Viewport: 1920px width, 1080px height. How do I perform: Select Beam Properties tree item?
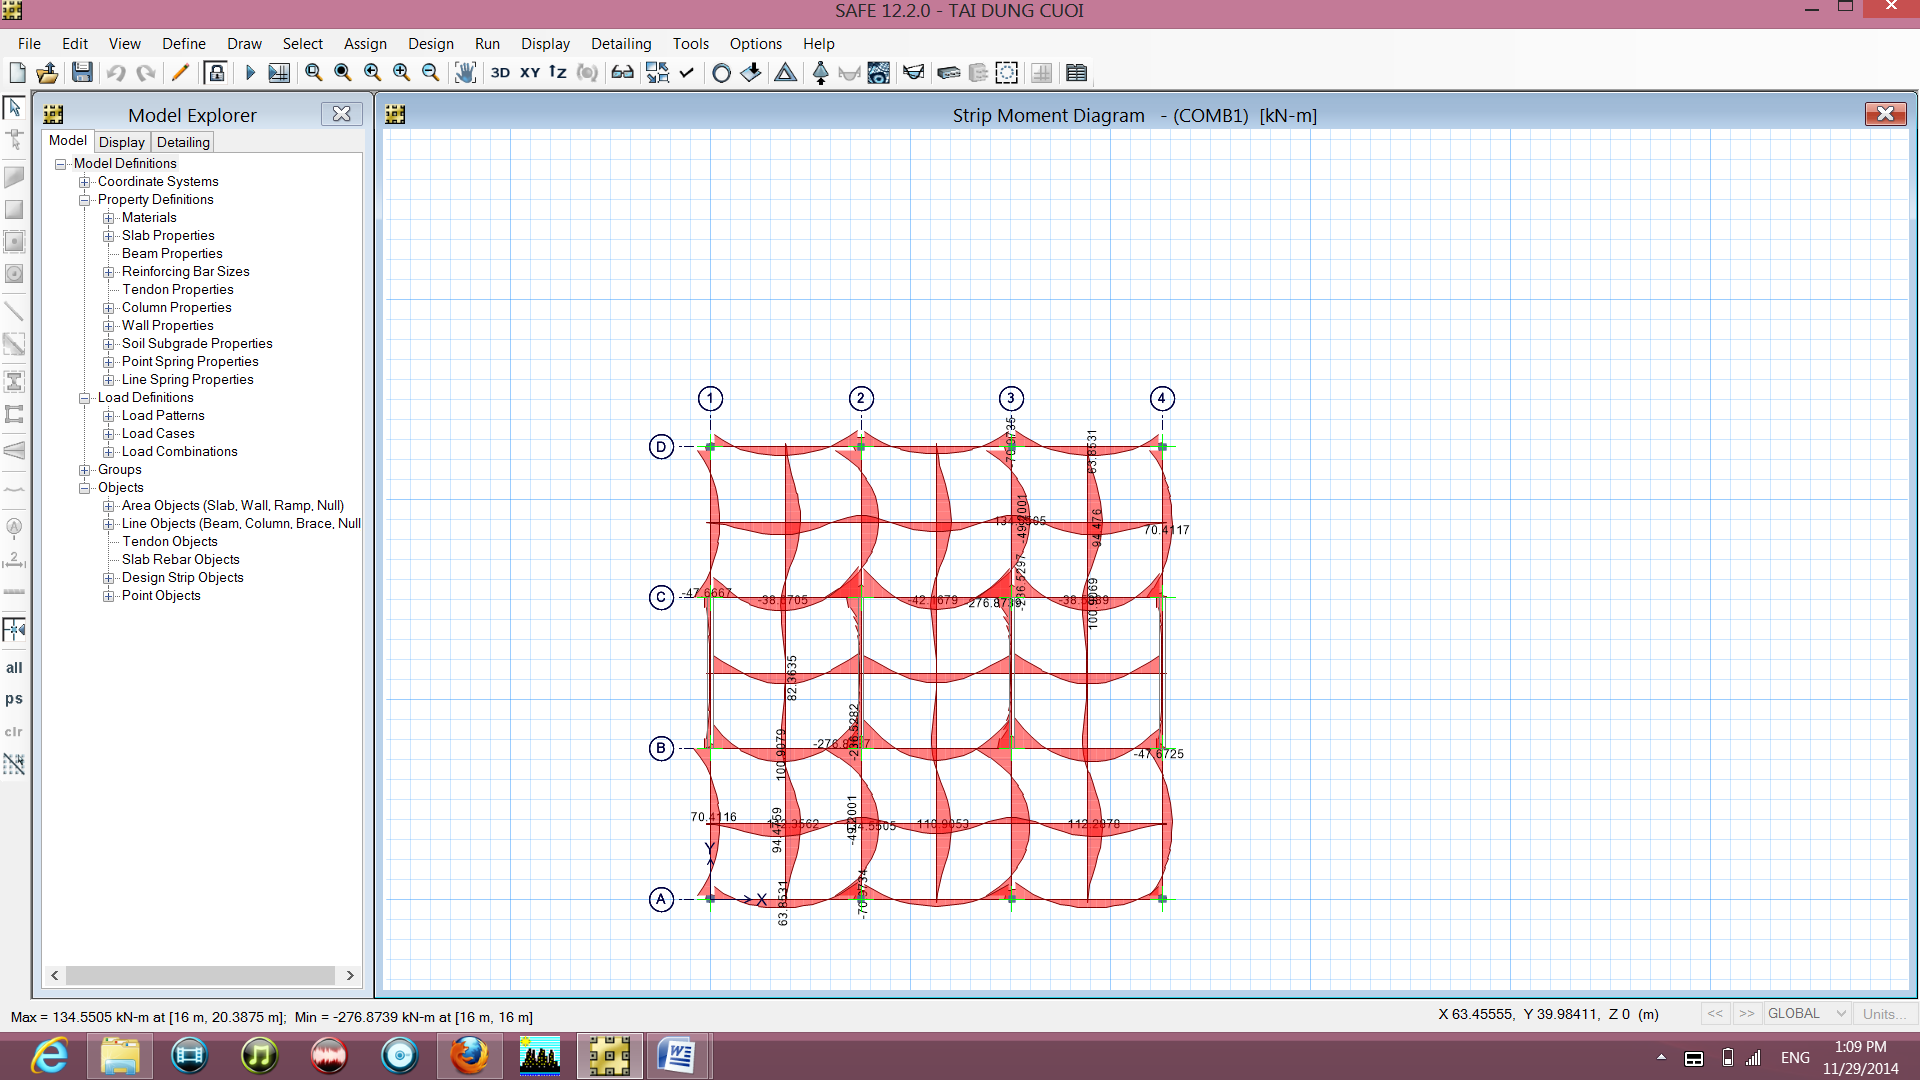click(x=172, y=254)
